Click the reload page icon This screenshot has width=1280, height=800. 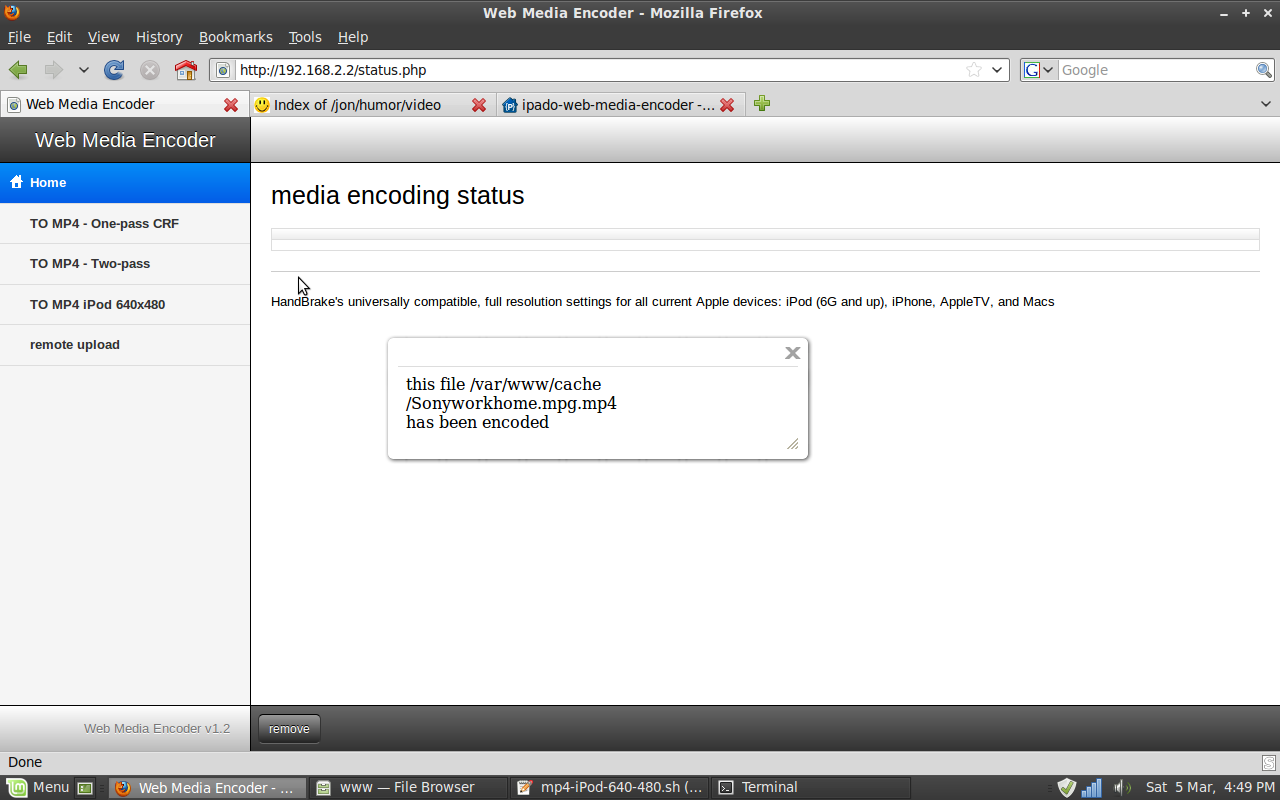coord(114,70)
